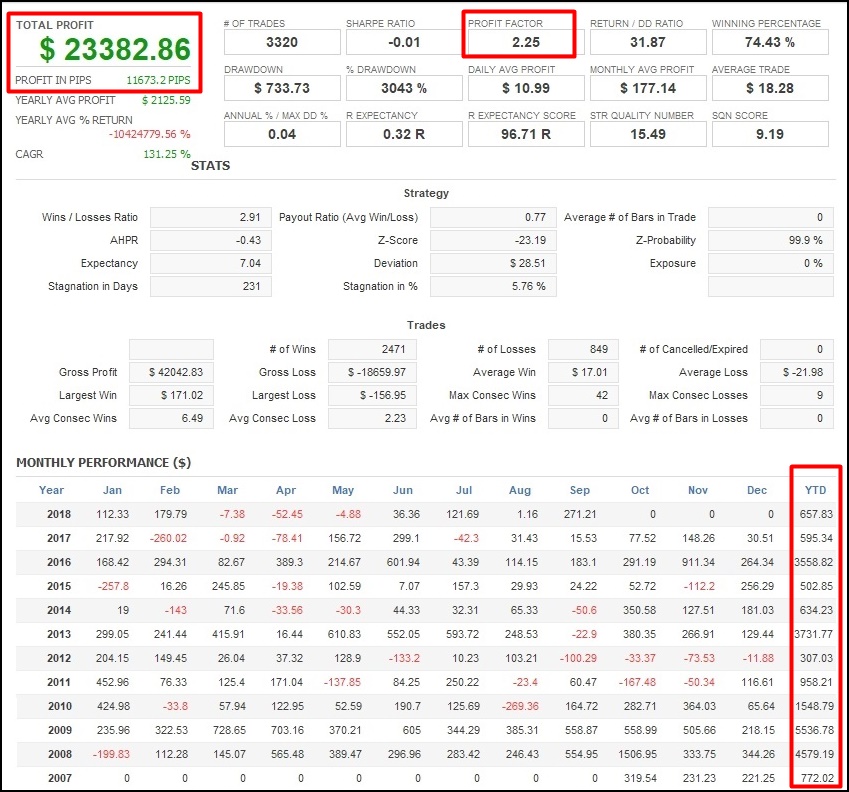Click the YTD column header
The image size is (849, 792).
point(815,490)
